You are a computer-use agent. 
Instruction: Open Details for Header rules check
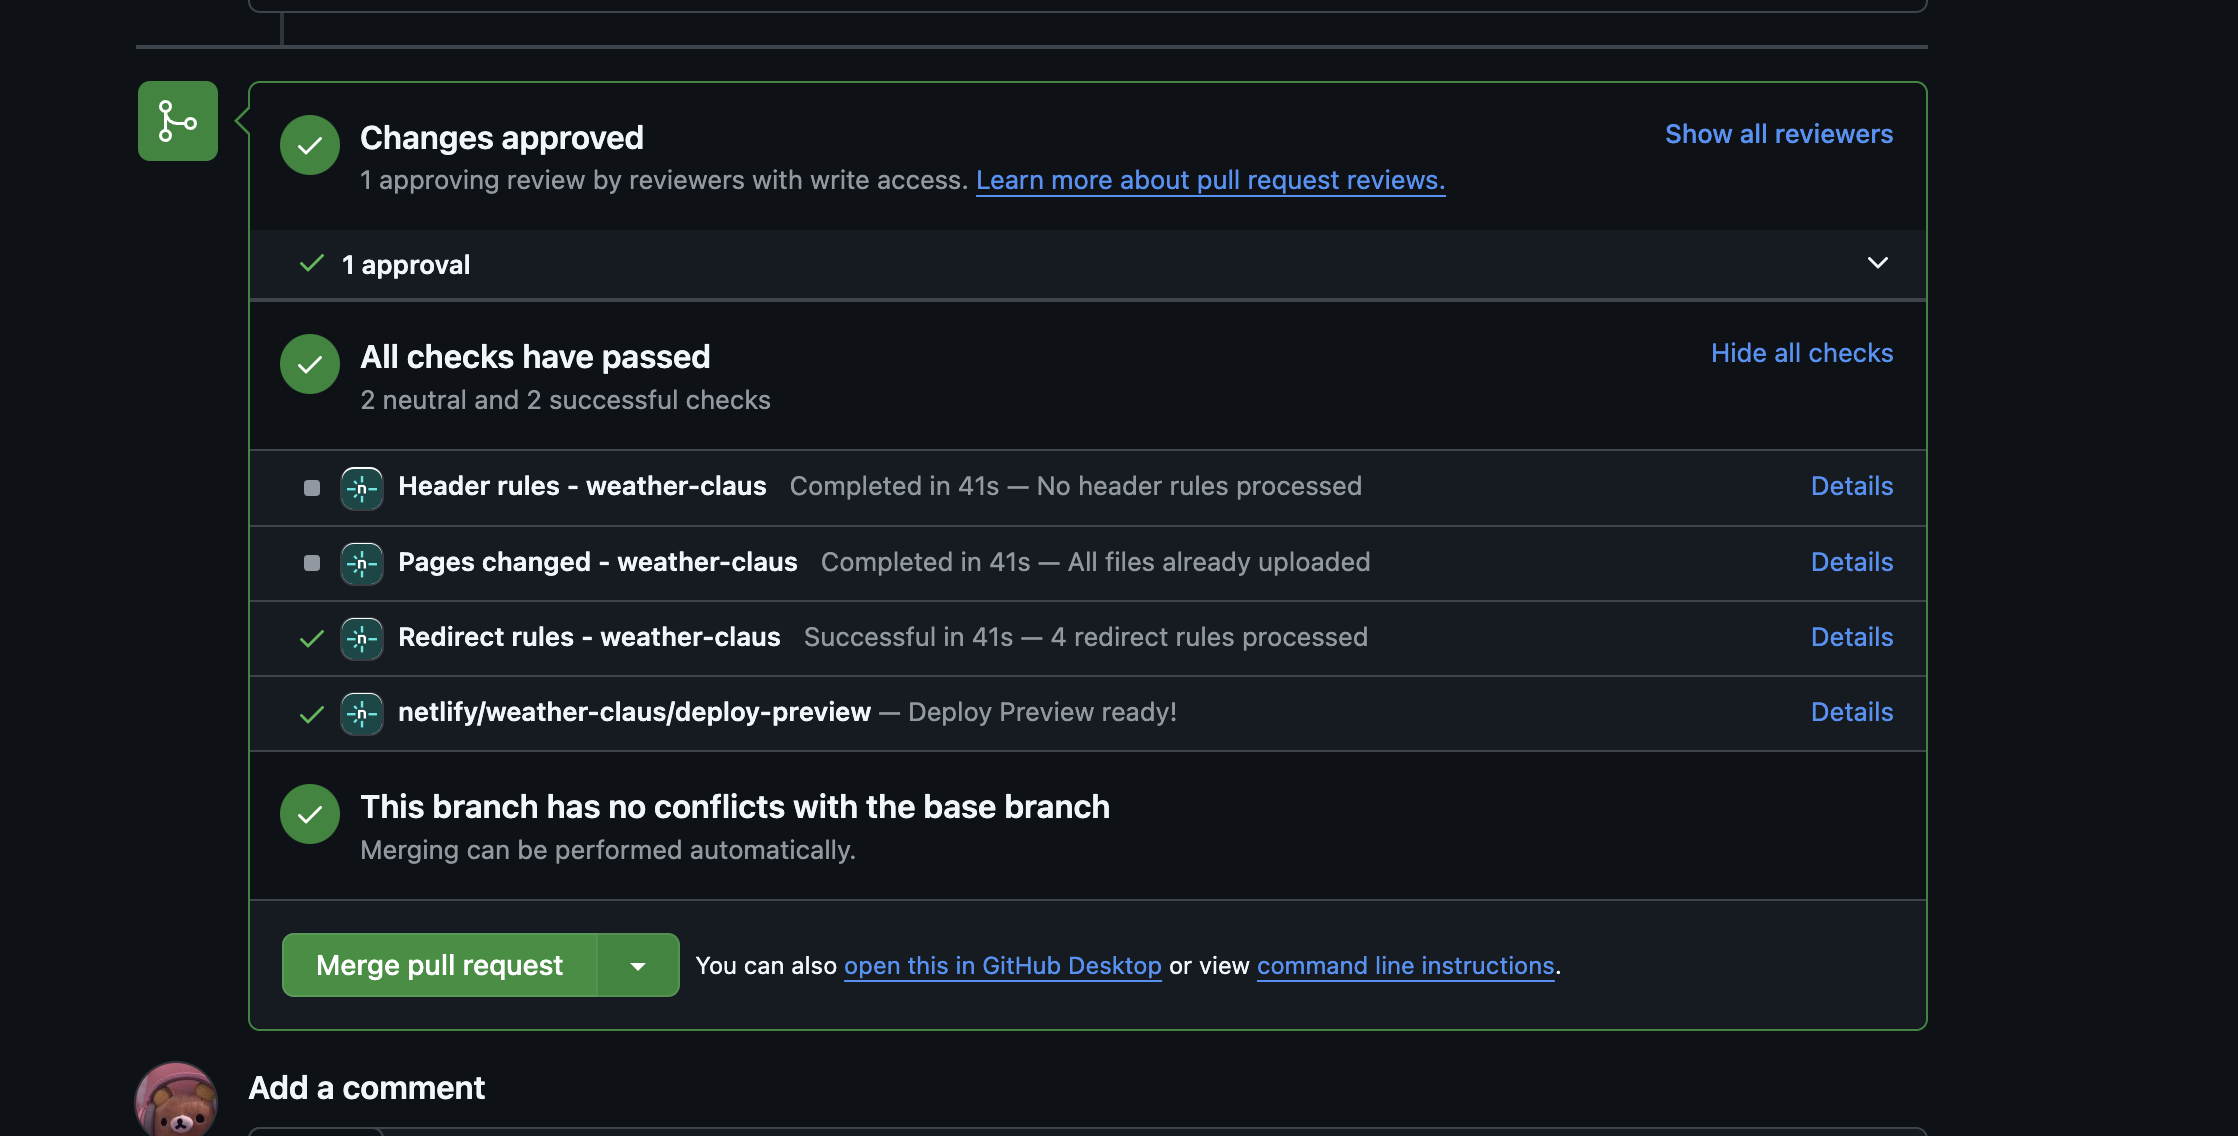1851,486
